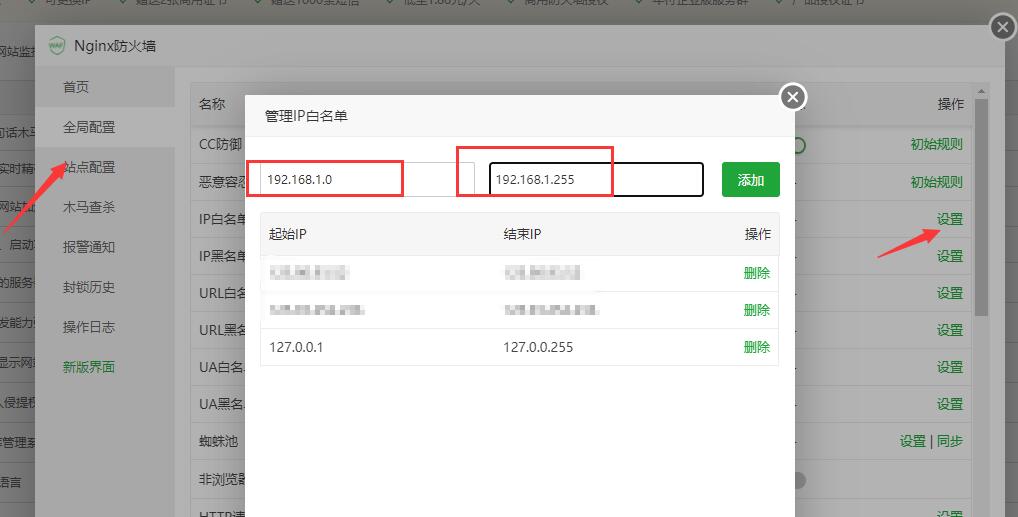This screenshot has width=1018, height=517.
Task: Click the 127.0.0.255 end IP cell
Action: point(538,347)
